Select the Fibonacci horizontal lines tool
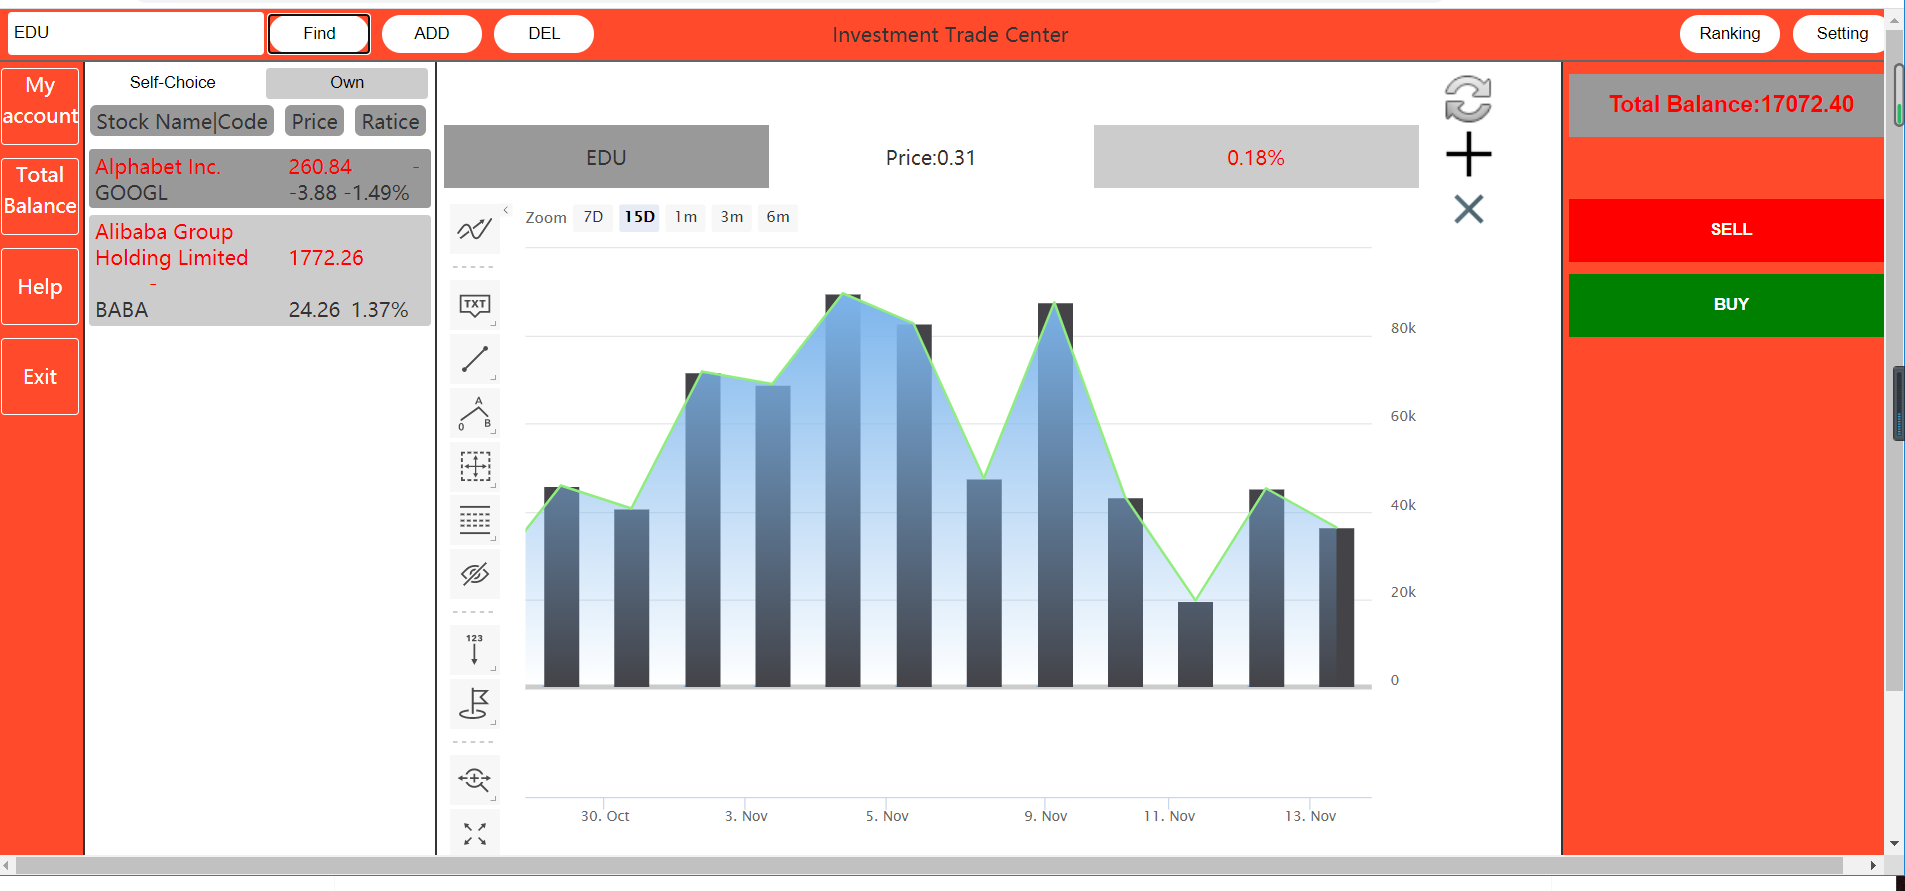This screenshot has height=891, width=1905. (x=475, y=520)
